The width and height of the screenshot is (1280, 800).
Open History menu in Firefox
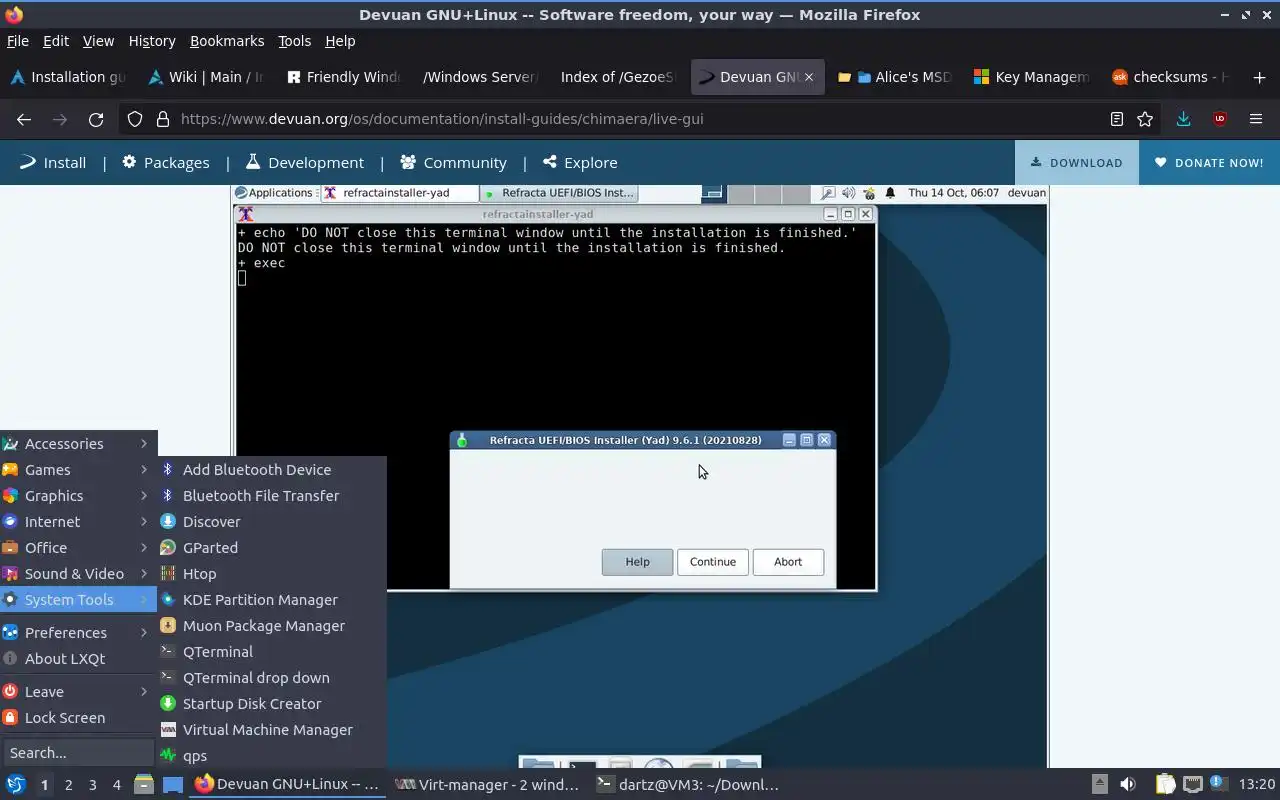click(152, 41)
